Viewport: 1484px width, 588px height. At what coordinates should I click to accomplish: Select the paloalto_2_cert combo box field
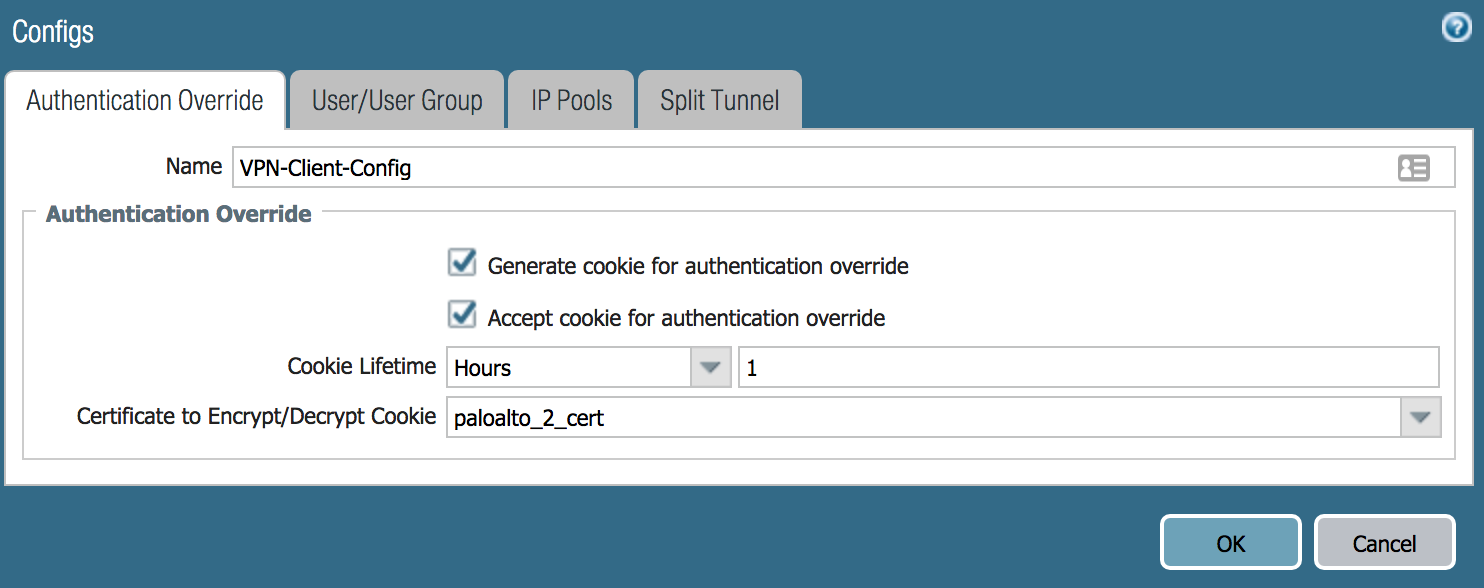click(920, 417)
